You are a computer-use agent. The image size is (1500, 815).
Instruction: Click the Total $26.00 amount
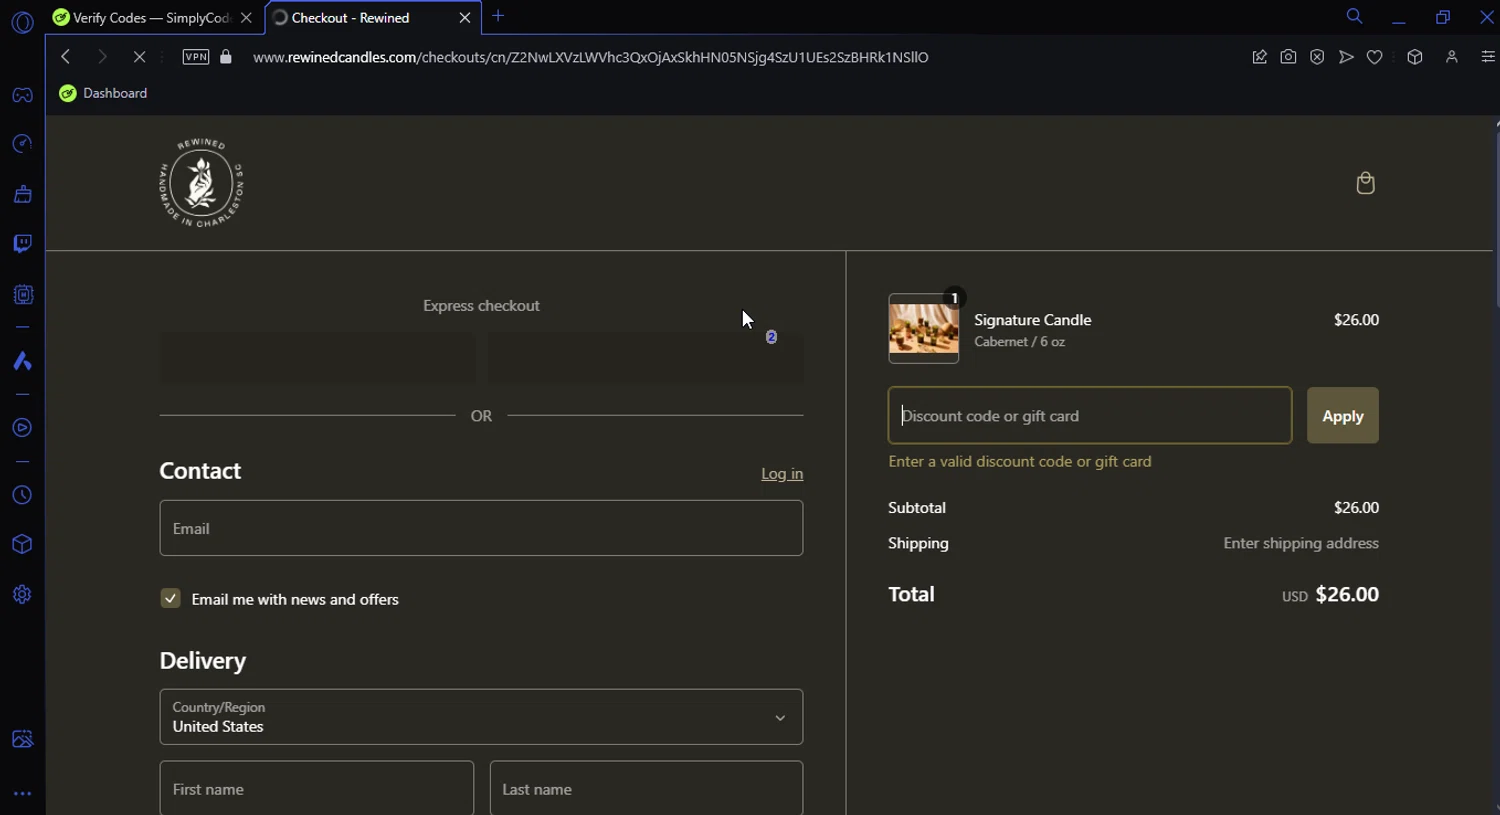pyautogui.click(x=1347, y=594)
